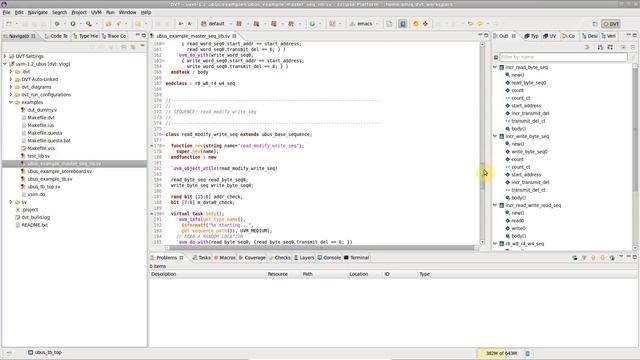The height and width of the screenshot is (360, 640).
Task: Switch to the Type Hierarchy tab
Action: click(86, 36)
